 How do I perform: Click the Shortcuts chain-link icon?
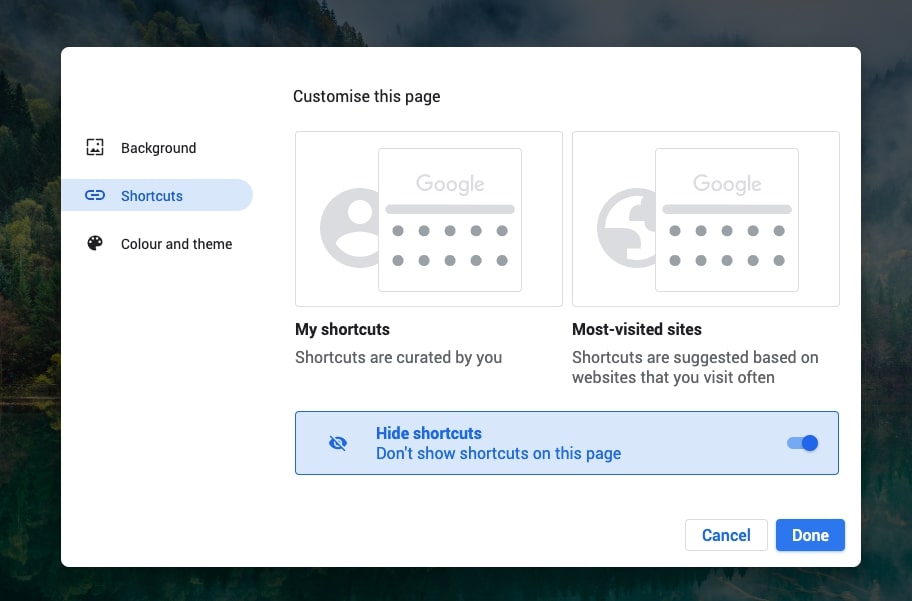[x=95, y=196]
